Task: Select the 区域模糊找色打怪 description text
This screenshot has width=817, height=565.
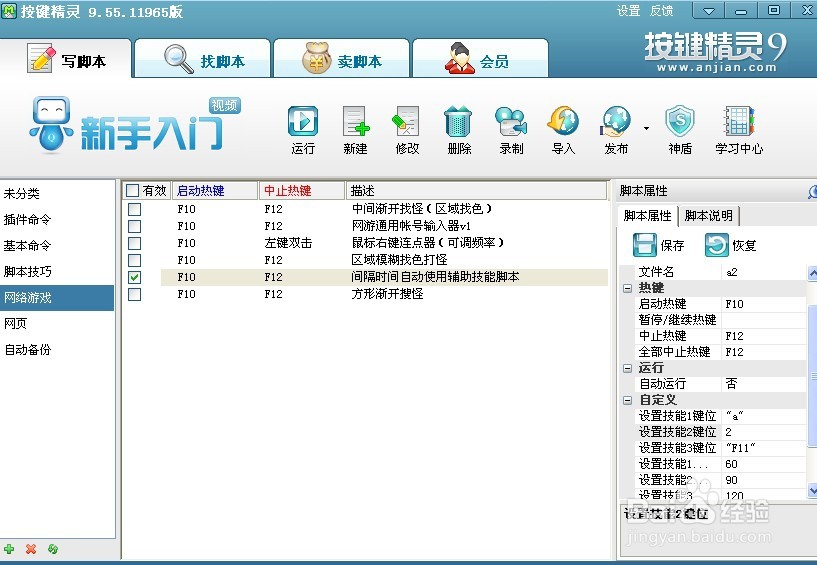Action: (399, 260)
